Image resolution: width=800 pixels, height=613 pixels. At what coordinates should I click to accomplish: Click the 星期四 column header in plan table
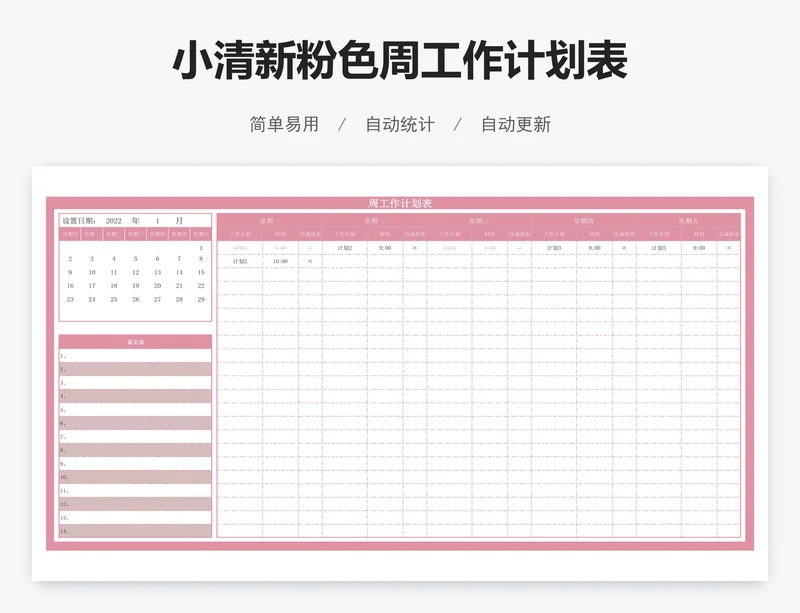(584, 221)
